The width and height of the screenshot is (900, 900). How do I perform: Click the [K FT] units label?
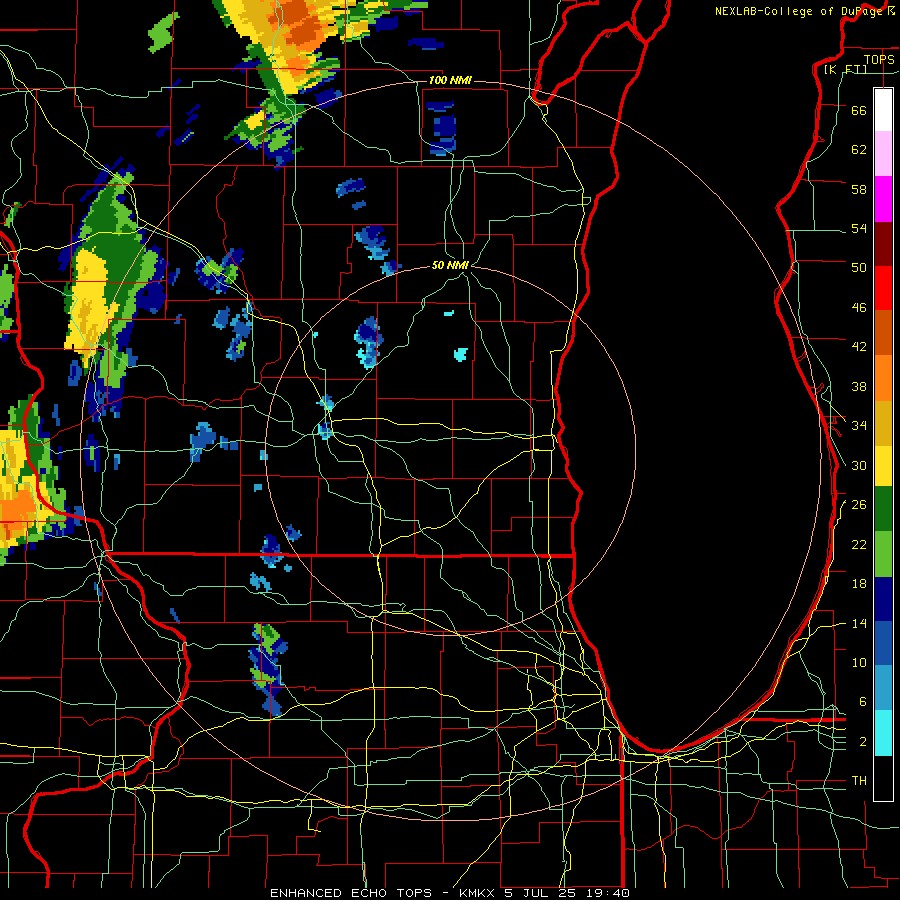tap(845, 70)
